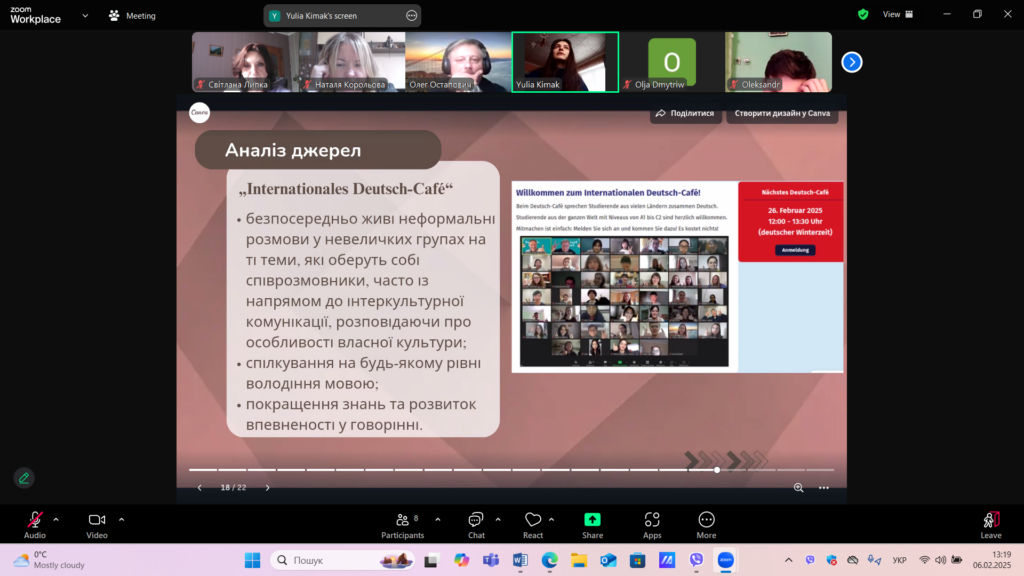This screenshot has width=1024, height=576.
Task: Expand video options arrow next to Video
Action: [x=121, y=520]
